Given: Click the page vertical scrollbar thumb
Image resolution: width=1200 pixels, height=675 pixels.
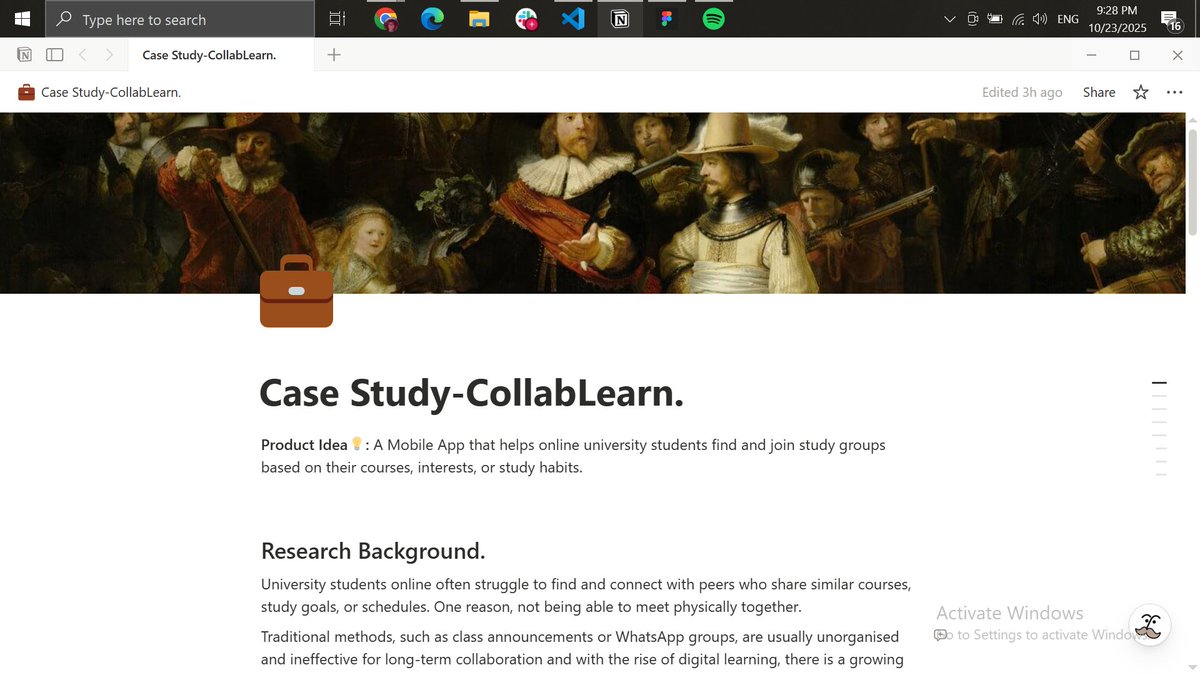Looking at the screenshot, I should [x=1192, y=180].
